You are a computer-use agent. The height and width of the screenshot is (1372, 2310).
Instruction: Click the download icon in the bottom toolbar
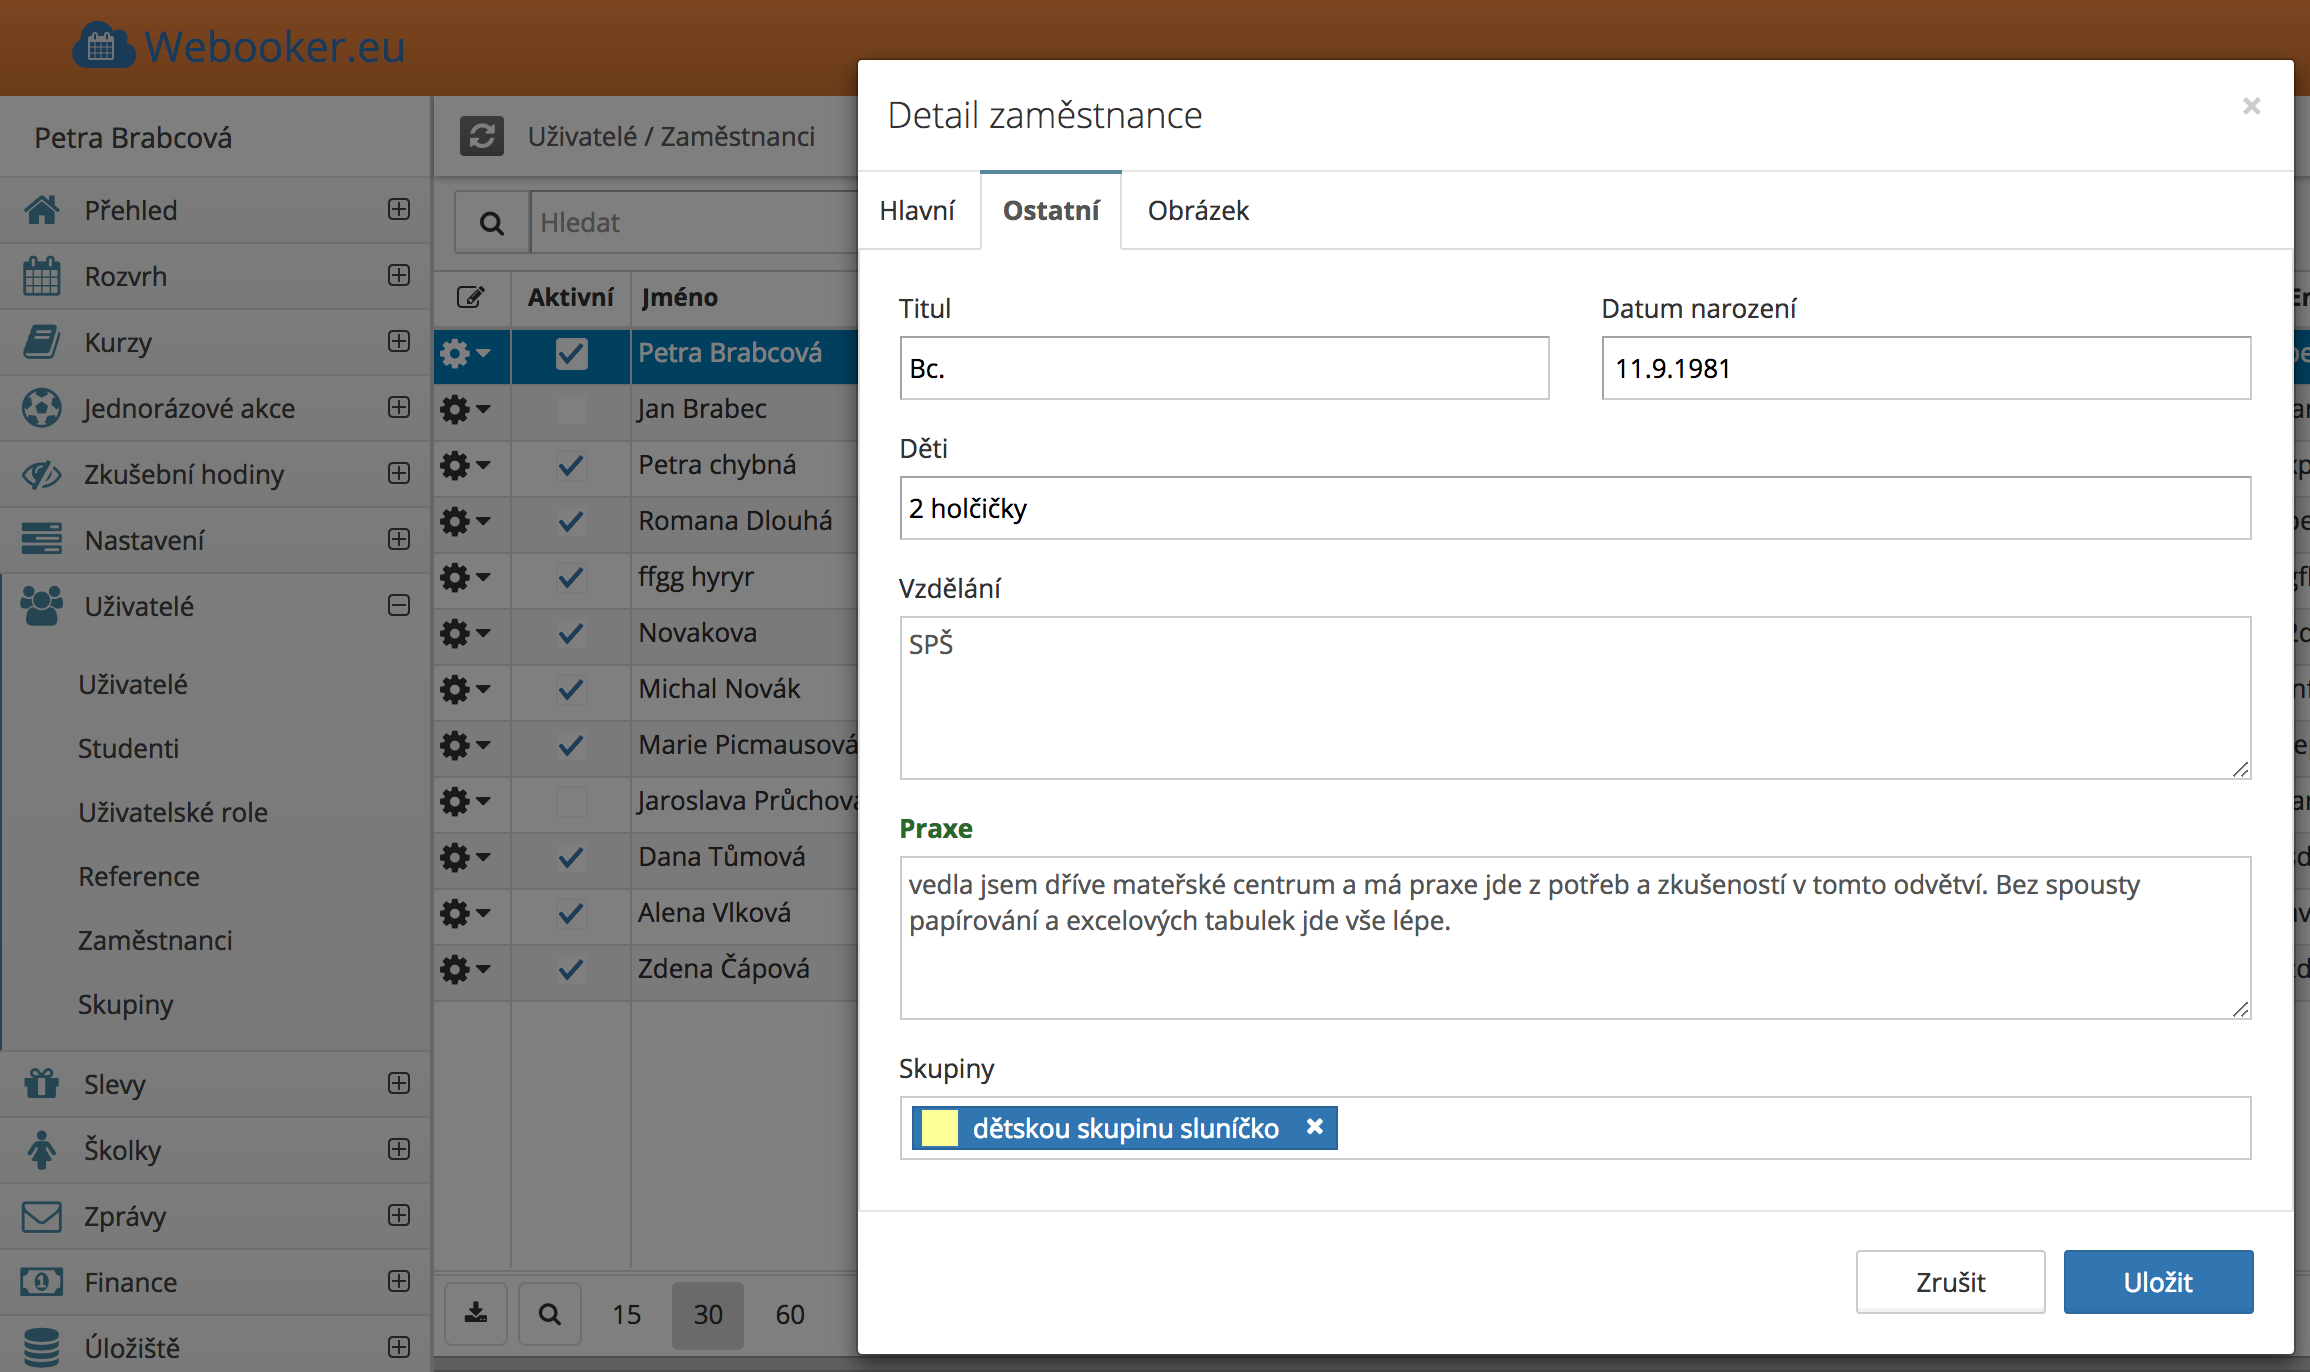pyautogui.click(x=476, y=1313)
